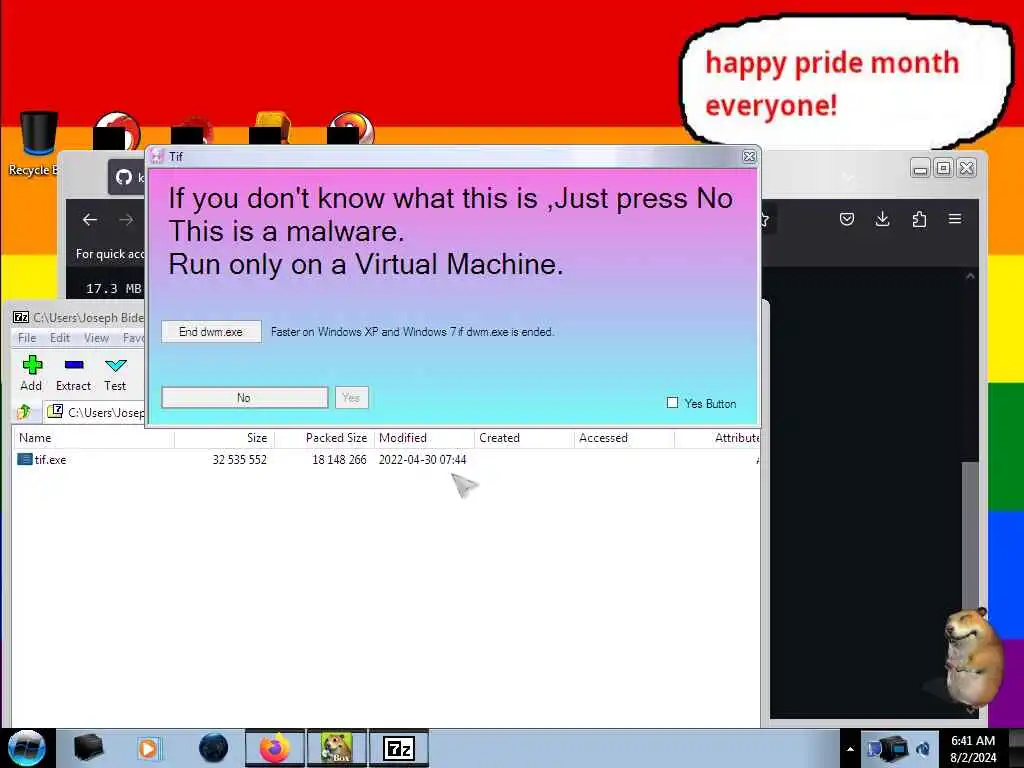
Task: Click the Add icon in 7-Zip
Action: 31,374
